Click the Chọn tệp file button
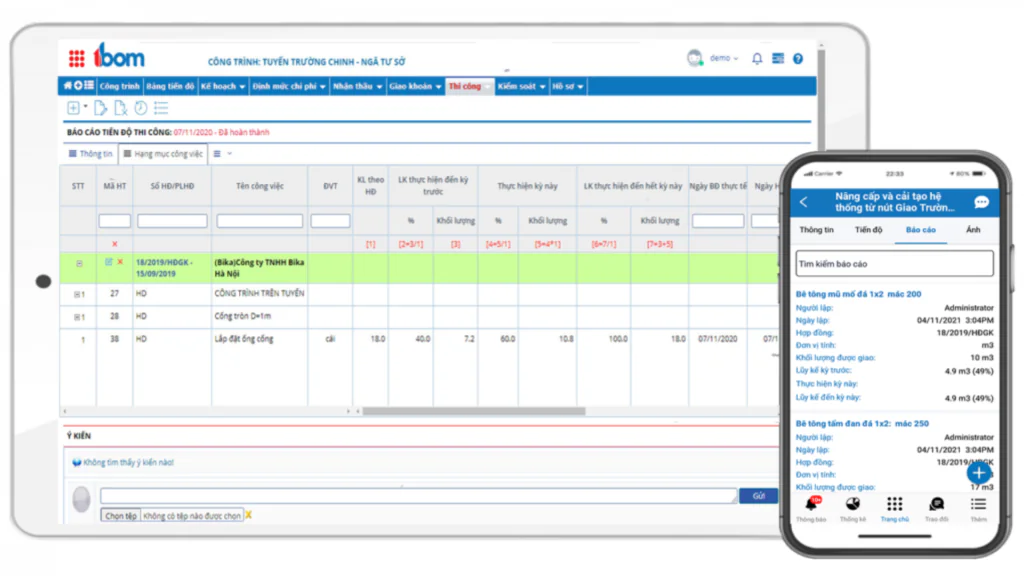 pyautogui.click(x=120, y=516)
